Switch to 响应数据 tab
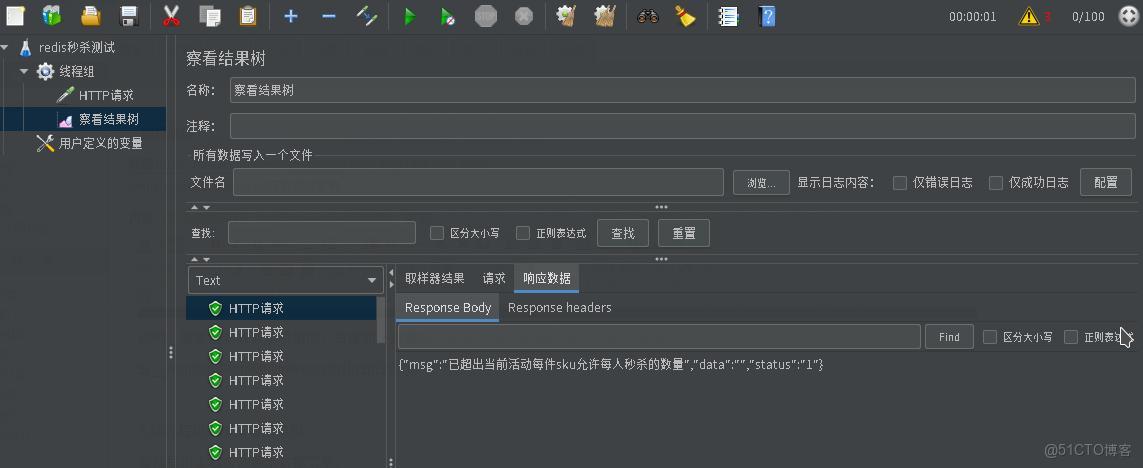The height and width of the screenshot is (468, 1143). click(x=547, y=278)
